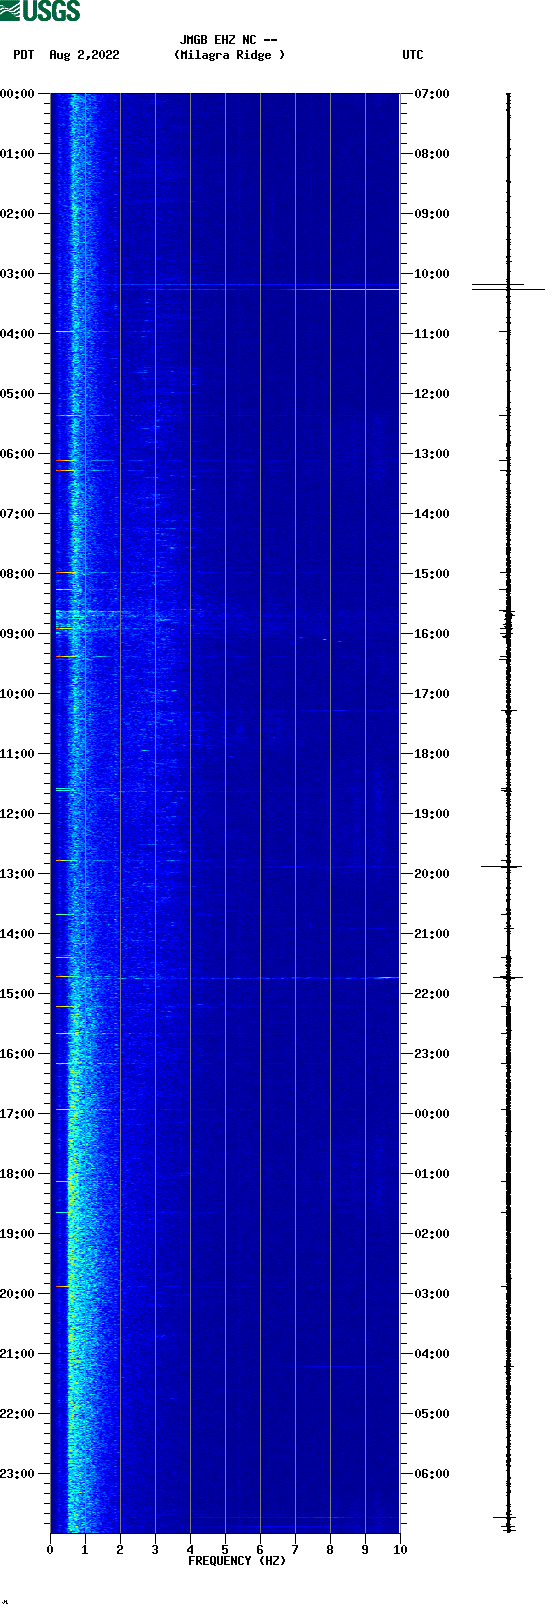552x1613 pixels.
Task: Click the 19:00 UTC time label
Action: point(432,814)
